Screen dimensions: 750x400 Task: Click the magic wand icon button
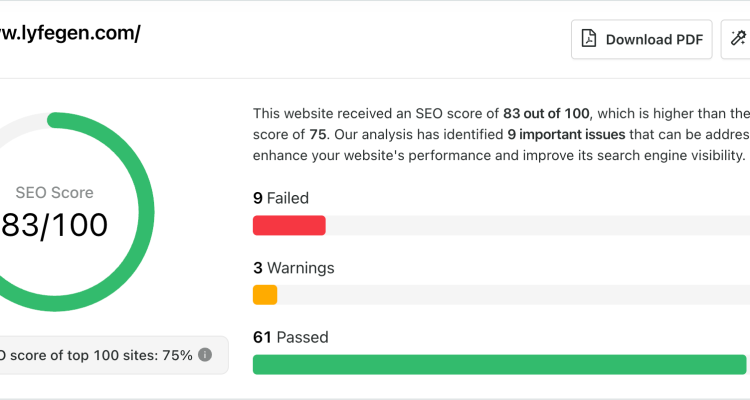pyautogui.click(x=738, y=39)
